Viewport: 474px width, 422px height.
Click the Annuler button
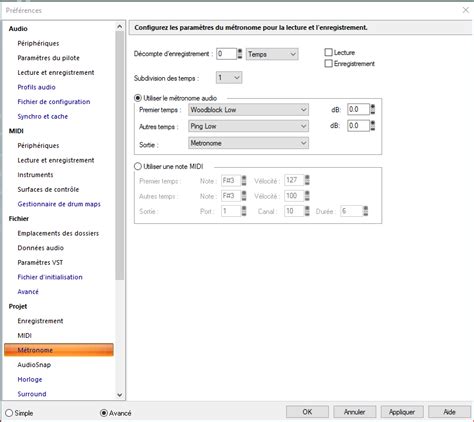point(355,412)
